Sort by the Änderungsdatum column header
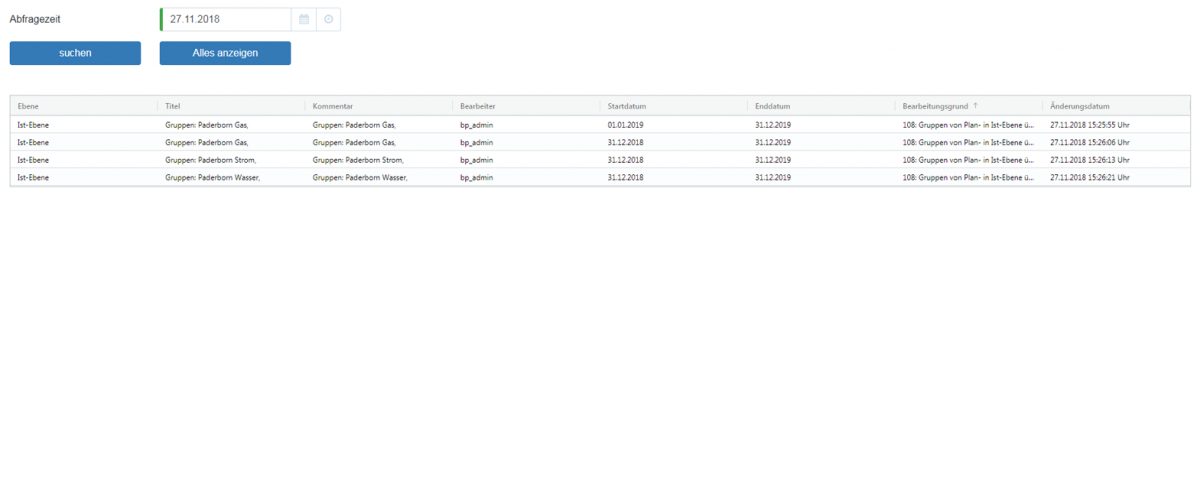This screenshot has height=480, width=1200. [x=1079, y=106]
